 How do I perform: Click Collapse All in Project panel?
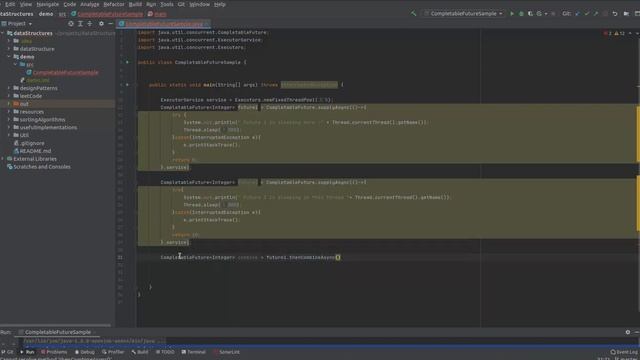[x=89, y=24]
